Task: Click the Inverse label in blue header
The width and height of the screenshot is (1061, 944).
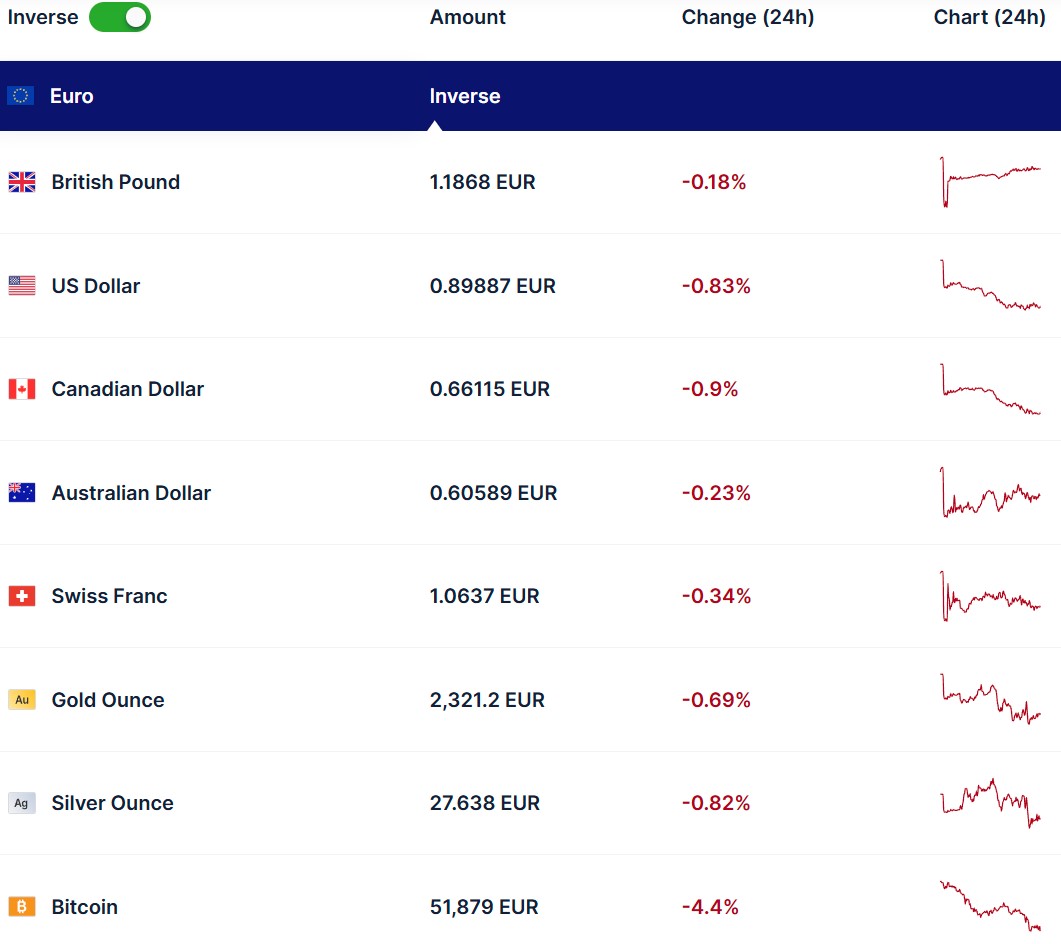Action: [465, 96]
